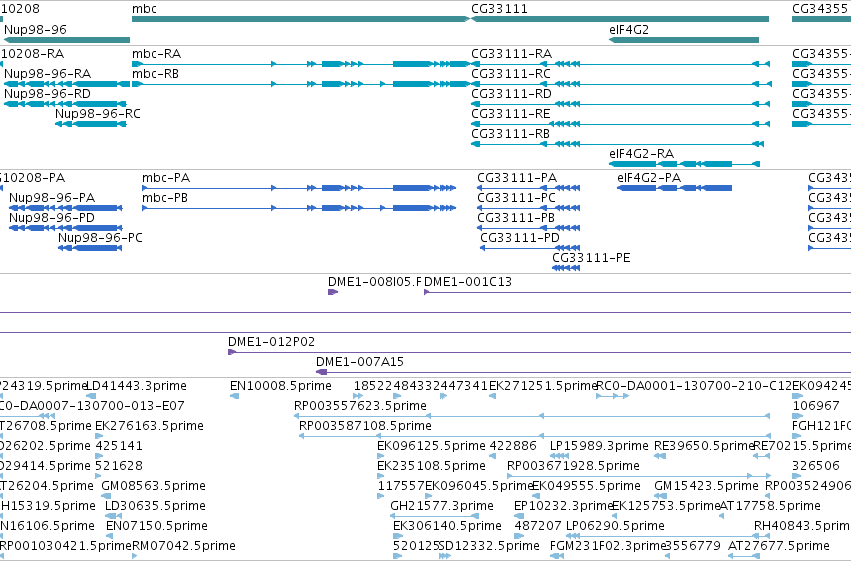Image resolution: width=851 pixels, height=561 pixels.
Task: Open the mbc-RB transcript label
Action: tap(155, 74)
